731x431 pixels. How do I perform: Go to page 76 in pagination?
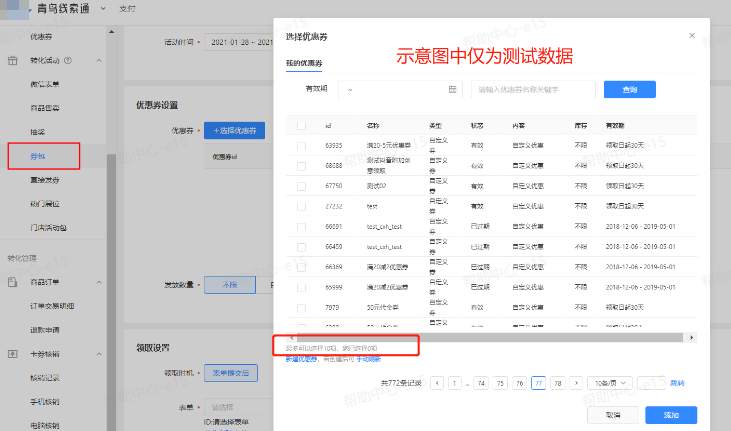point(519,383)
